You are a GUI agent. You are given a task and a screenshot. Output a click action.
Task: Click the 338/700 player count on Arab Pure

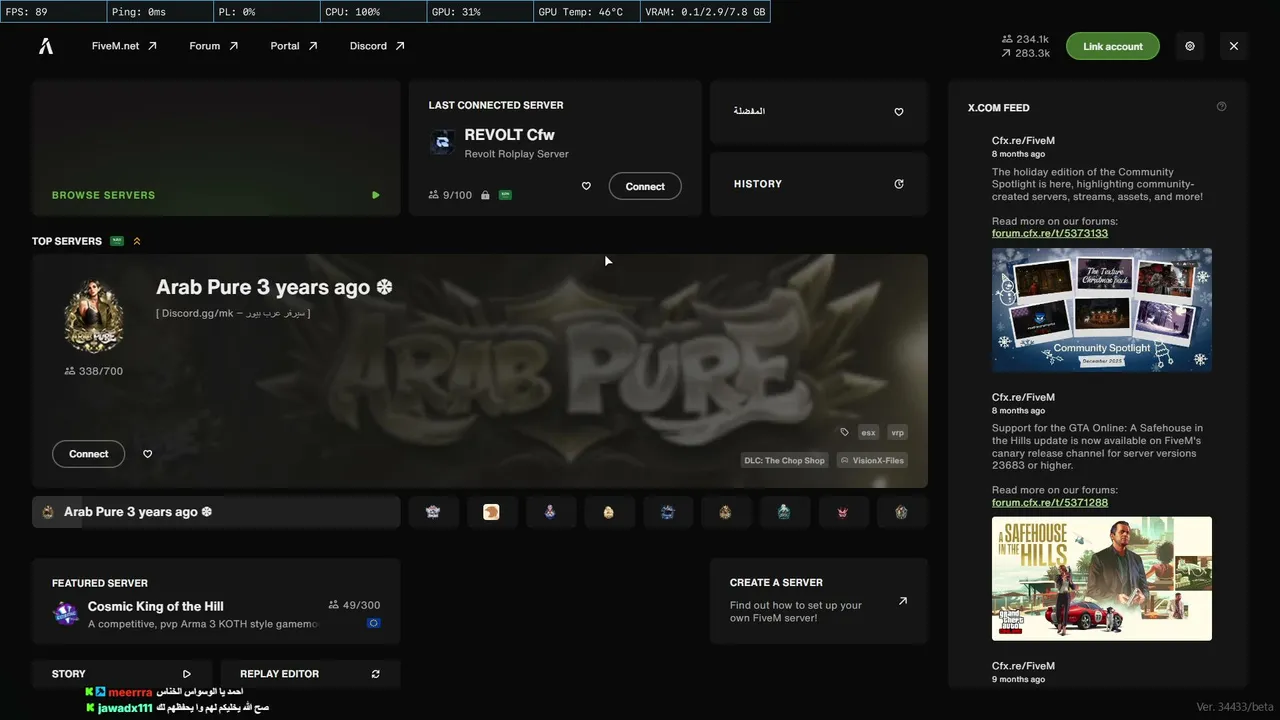point(93,371)
